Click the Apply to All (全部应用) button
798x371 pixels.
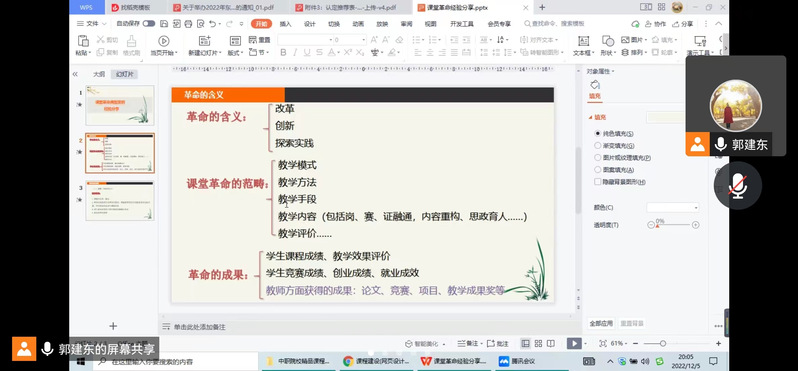[601, 323]
